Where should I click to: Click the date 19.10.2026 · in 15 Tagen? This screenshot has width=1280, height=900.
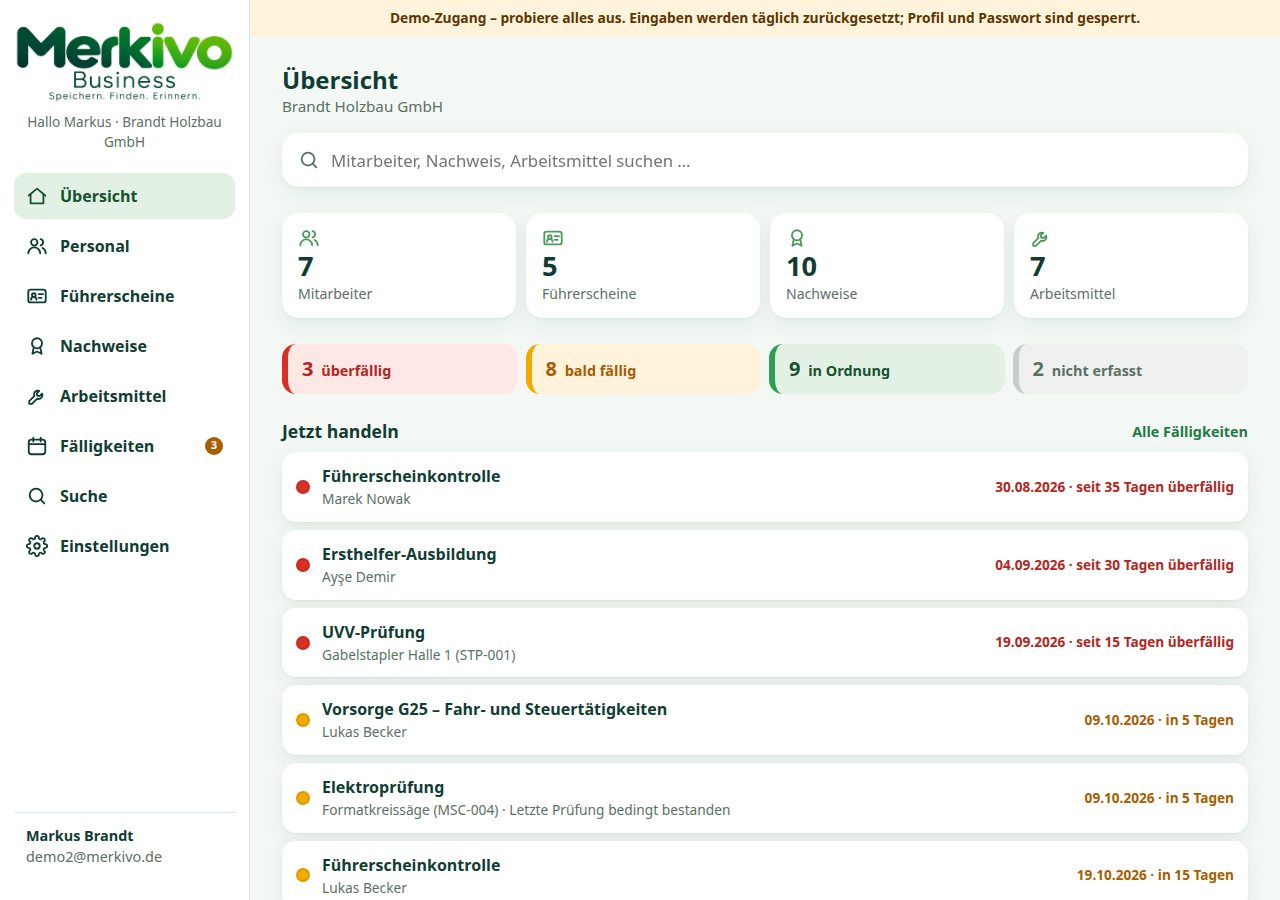1155,875
